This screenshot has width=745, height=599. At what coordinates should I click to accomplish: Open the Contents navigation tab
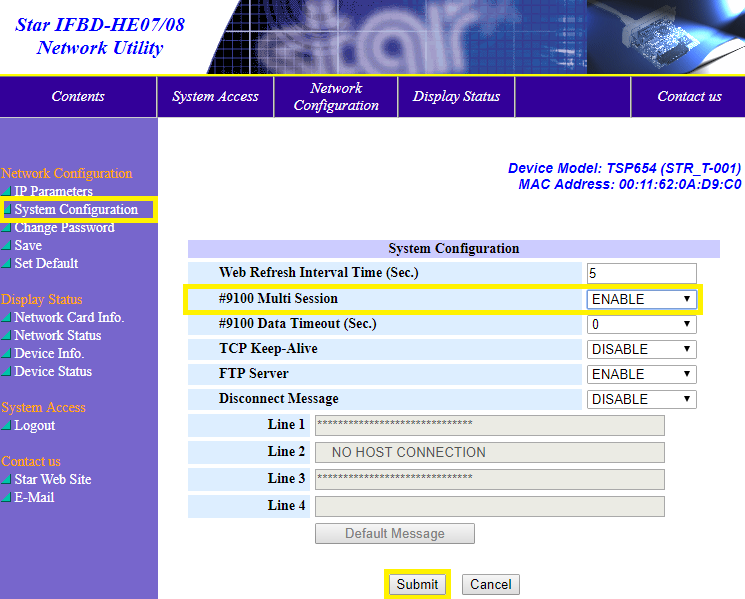point(78,96)
